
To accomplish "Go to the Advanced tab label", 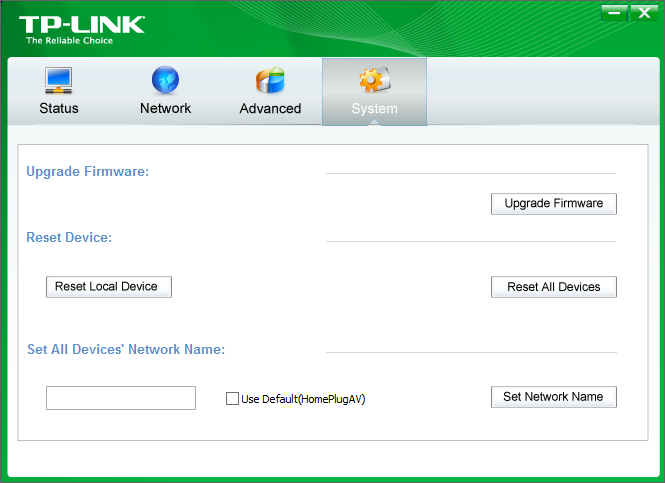I will click(x=270, y=109).
